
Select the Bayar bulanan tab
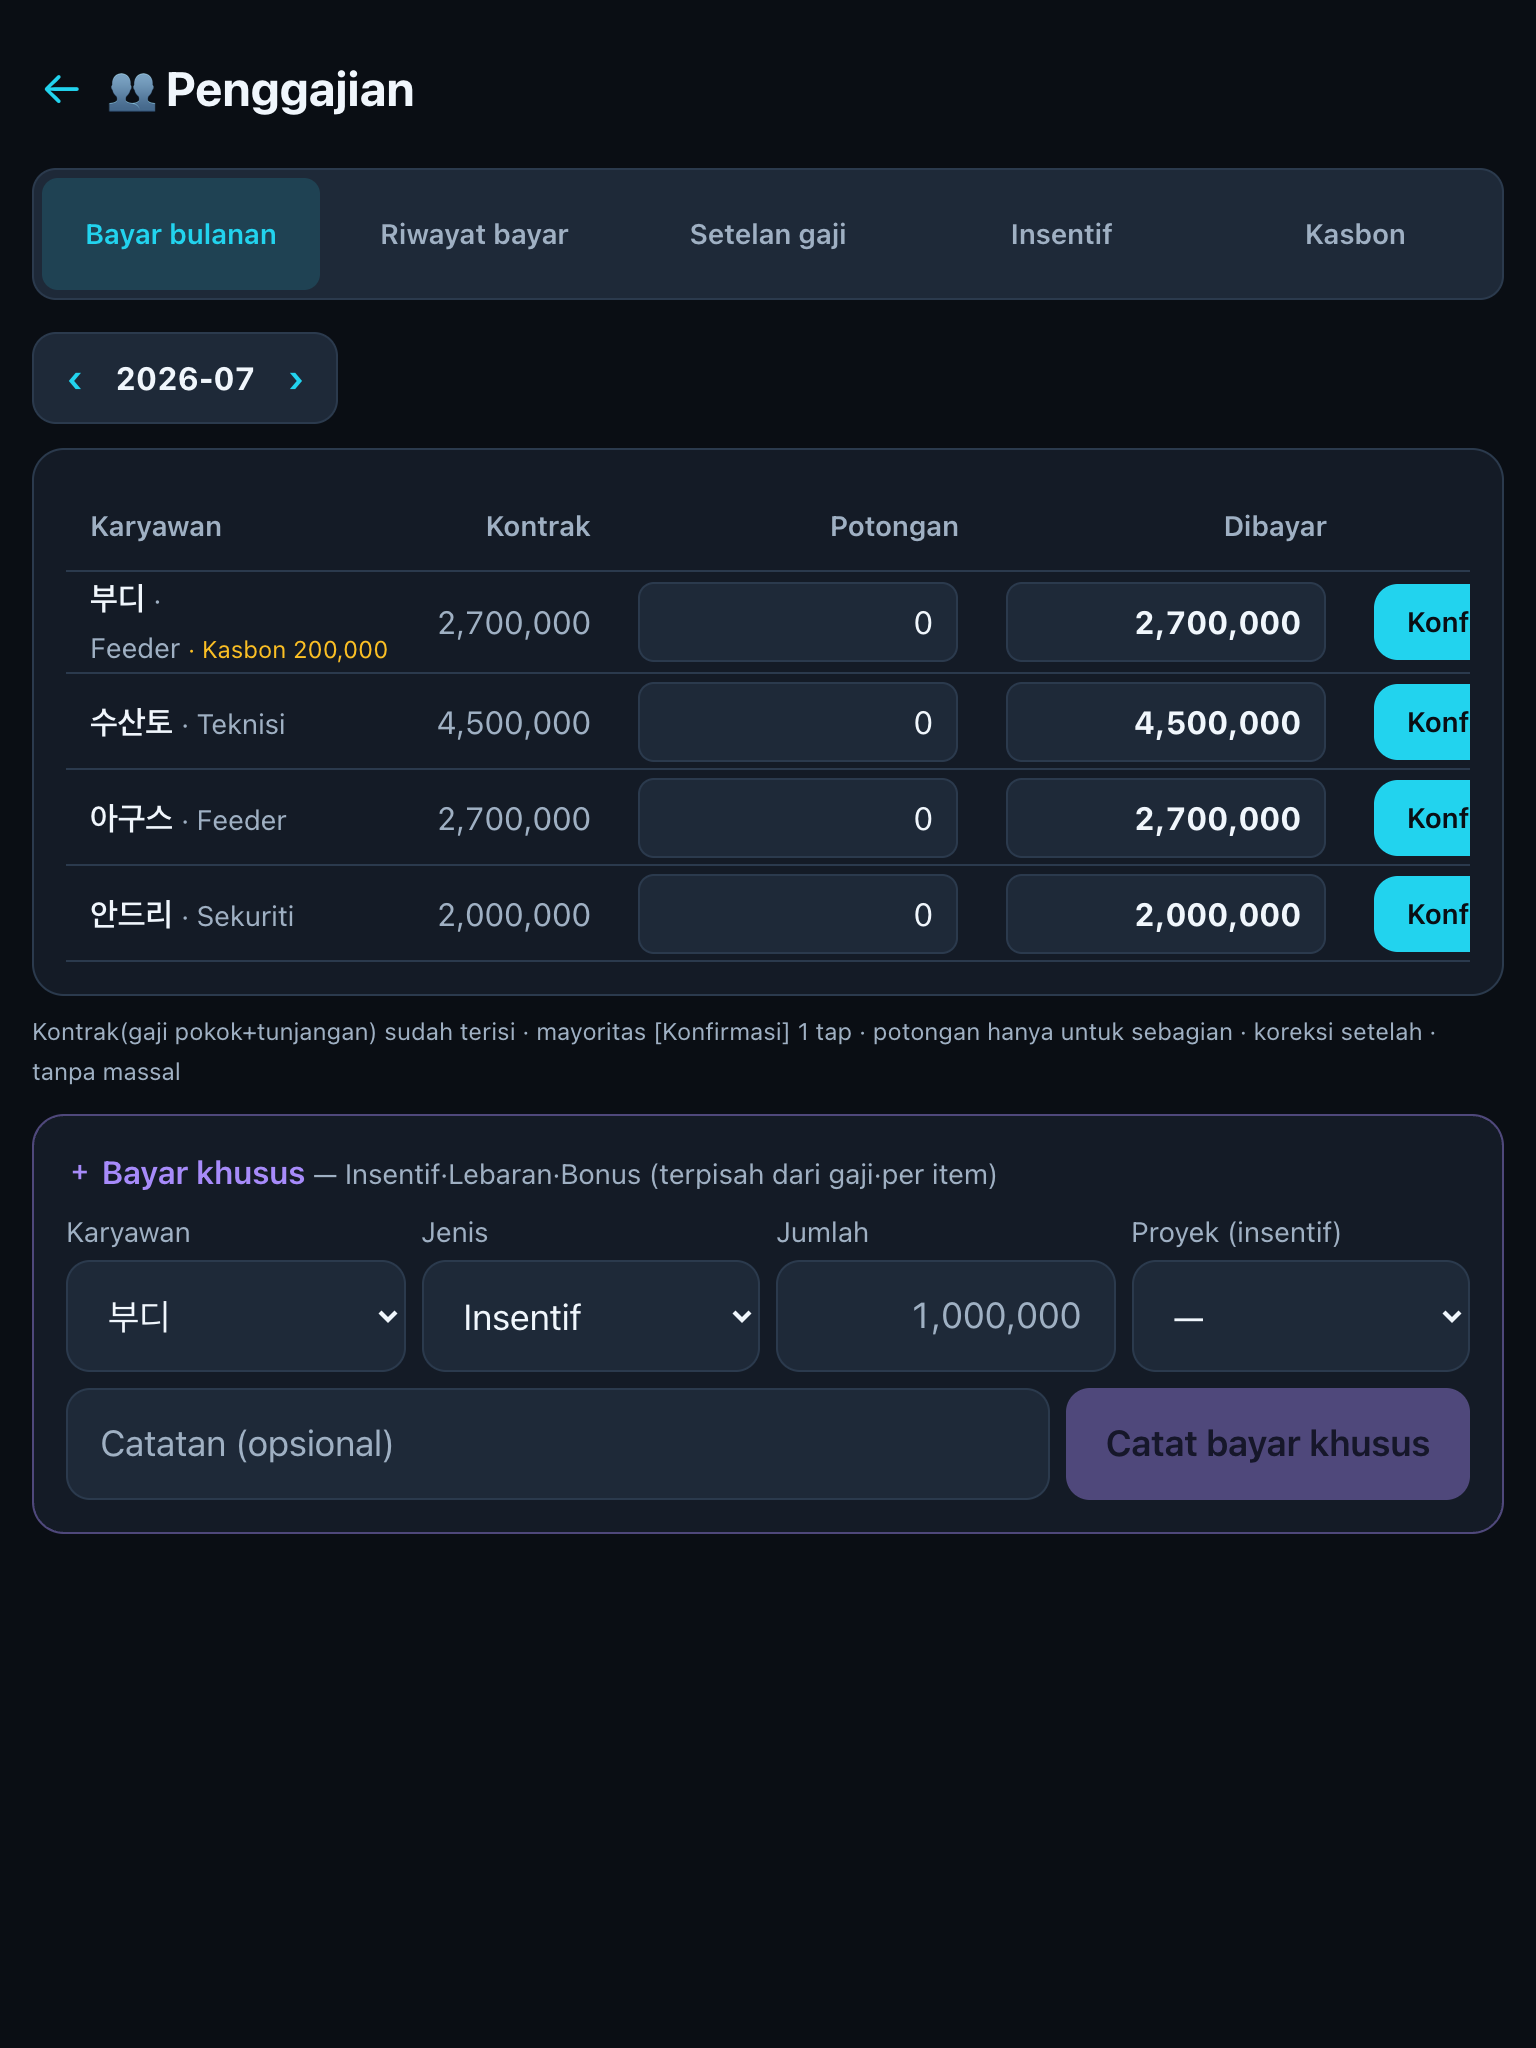(x=181, y=234)
